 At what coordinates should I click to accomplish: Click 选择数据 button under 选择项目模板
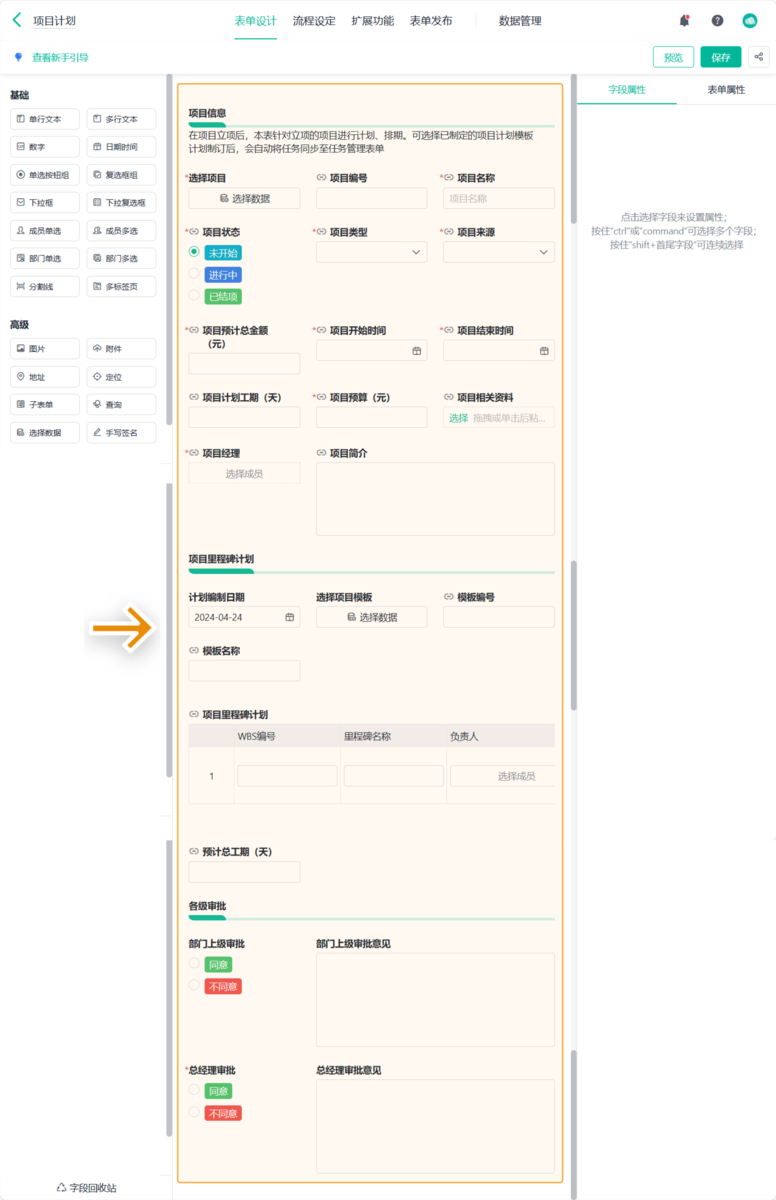(x=371, y=617)
